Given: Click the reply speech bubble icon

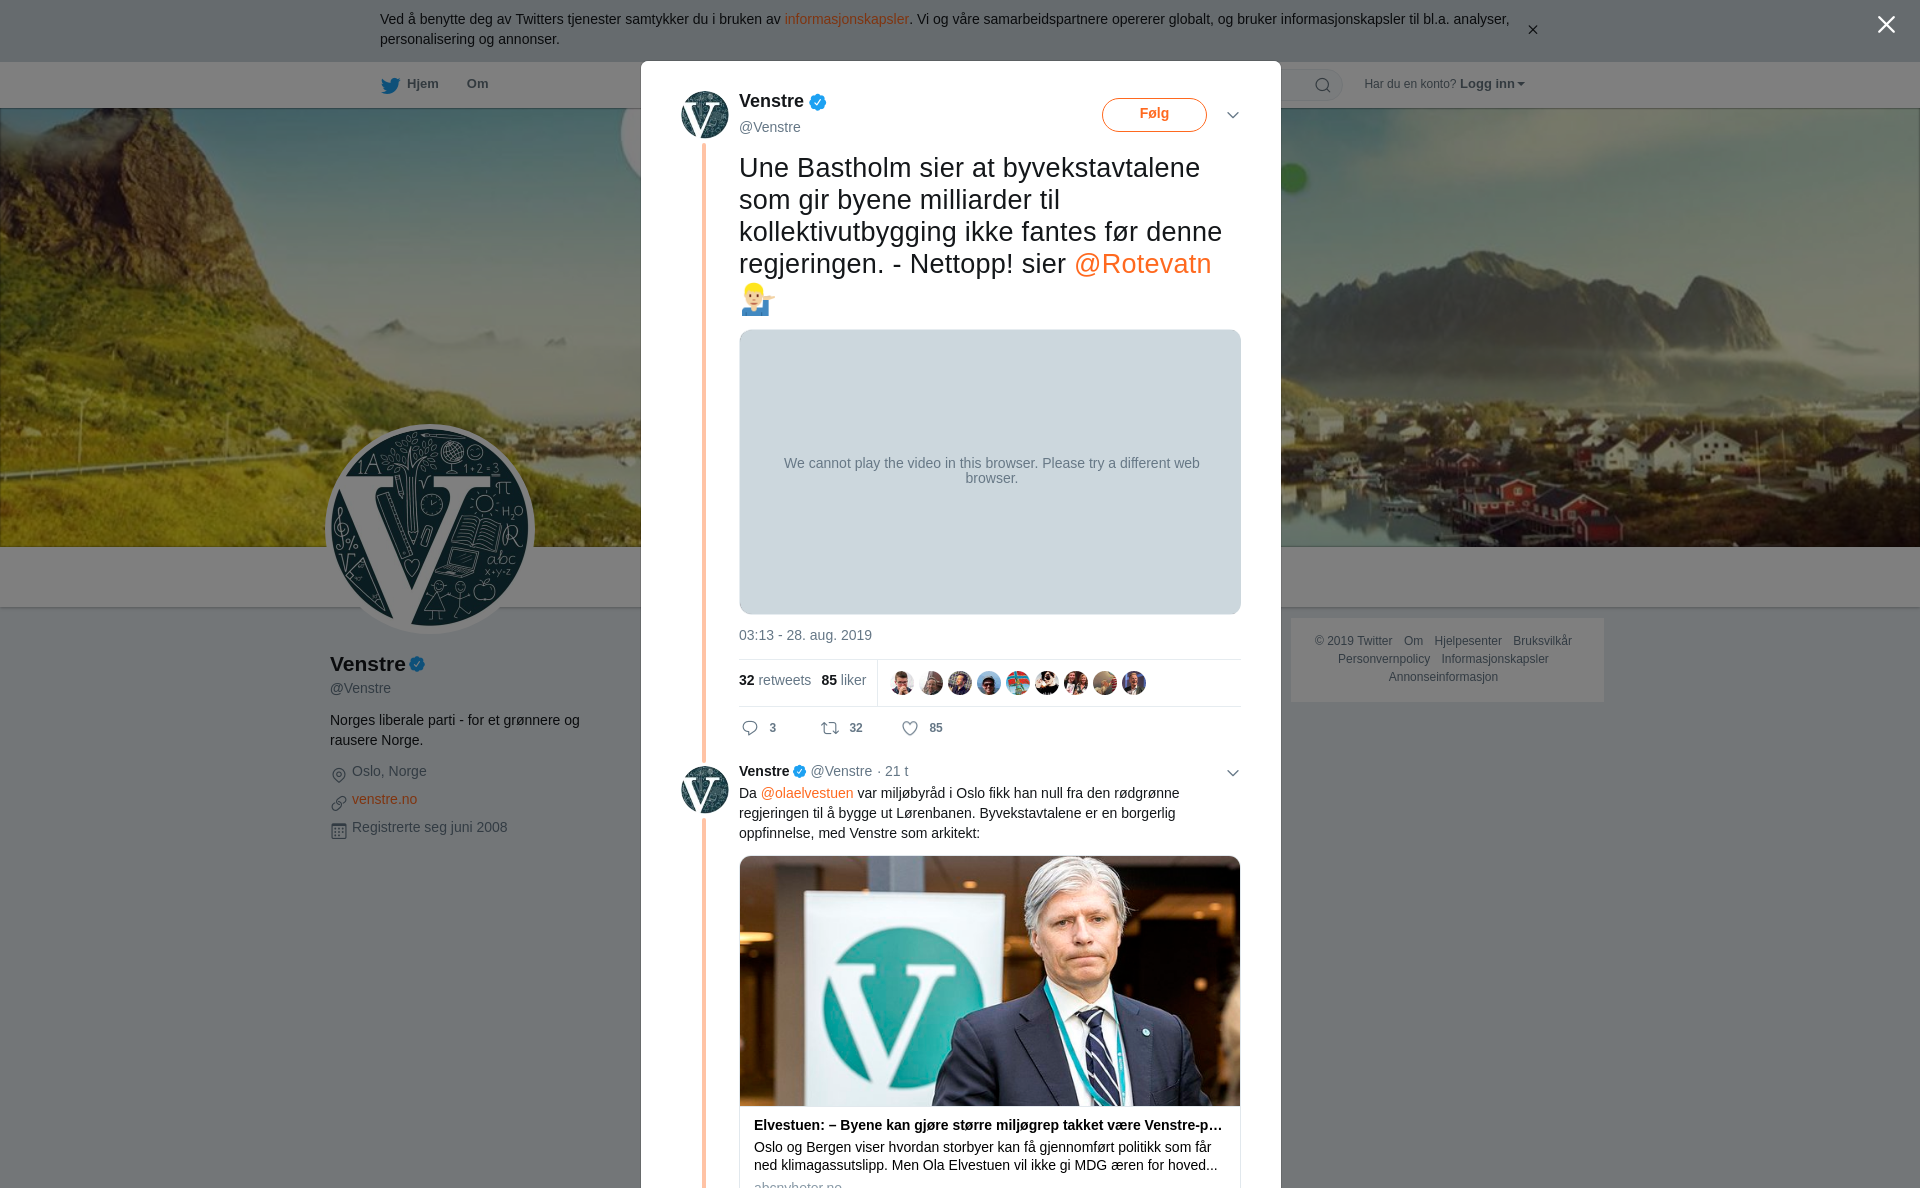Looking at the screenshot, I should [x=750, y=728].
